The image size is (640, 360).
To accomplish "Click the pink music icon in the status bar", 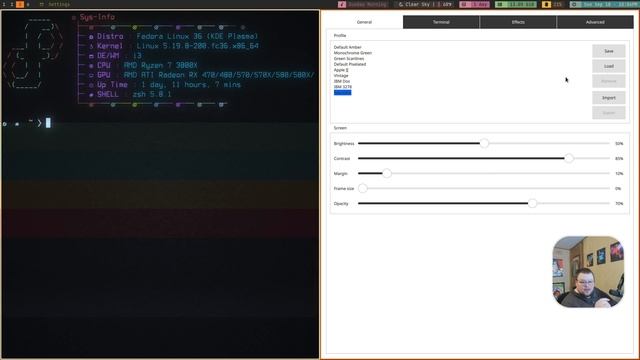I will pos(342,4).
